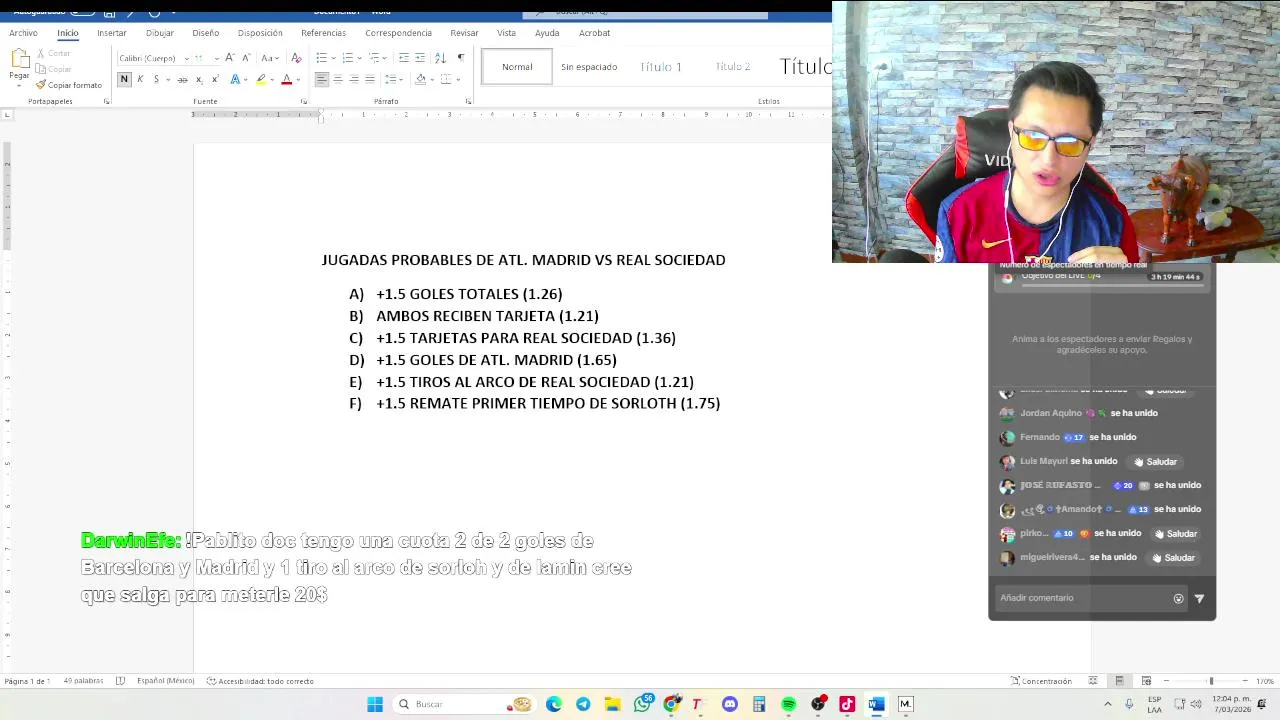
Task: Apply the Título 1 style
Action: [x=661, y=67]
